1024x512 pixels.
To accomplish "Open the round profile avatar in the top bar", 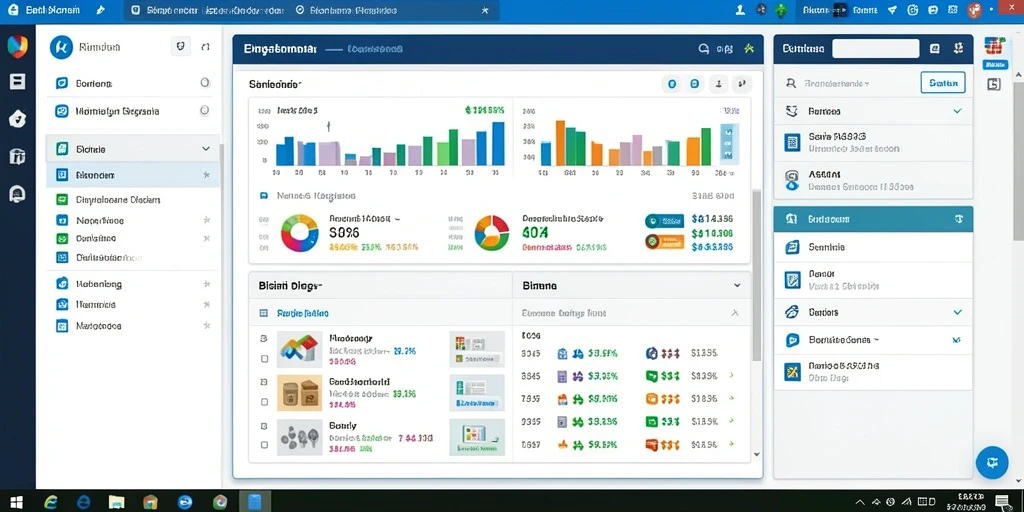I will (x=974, y=10).
